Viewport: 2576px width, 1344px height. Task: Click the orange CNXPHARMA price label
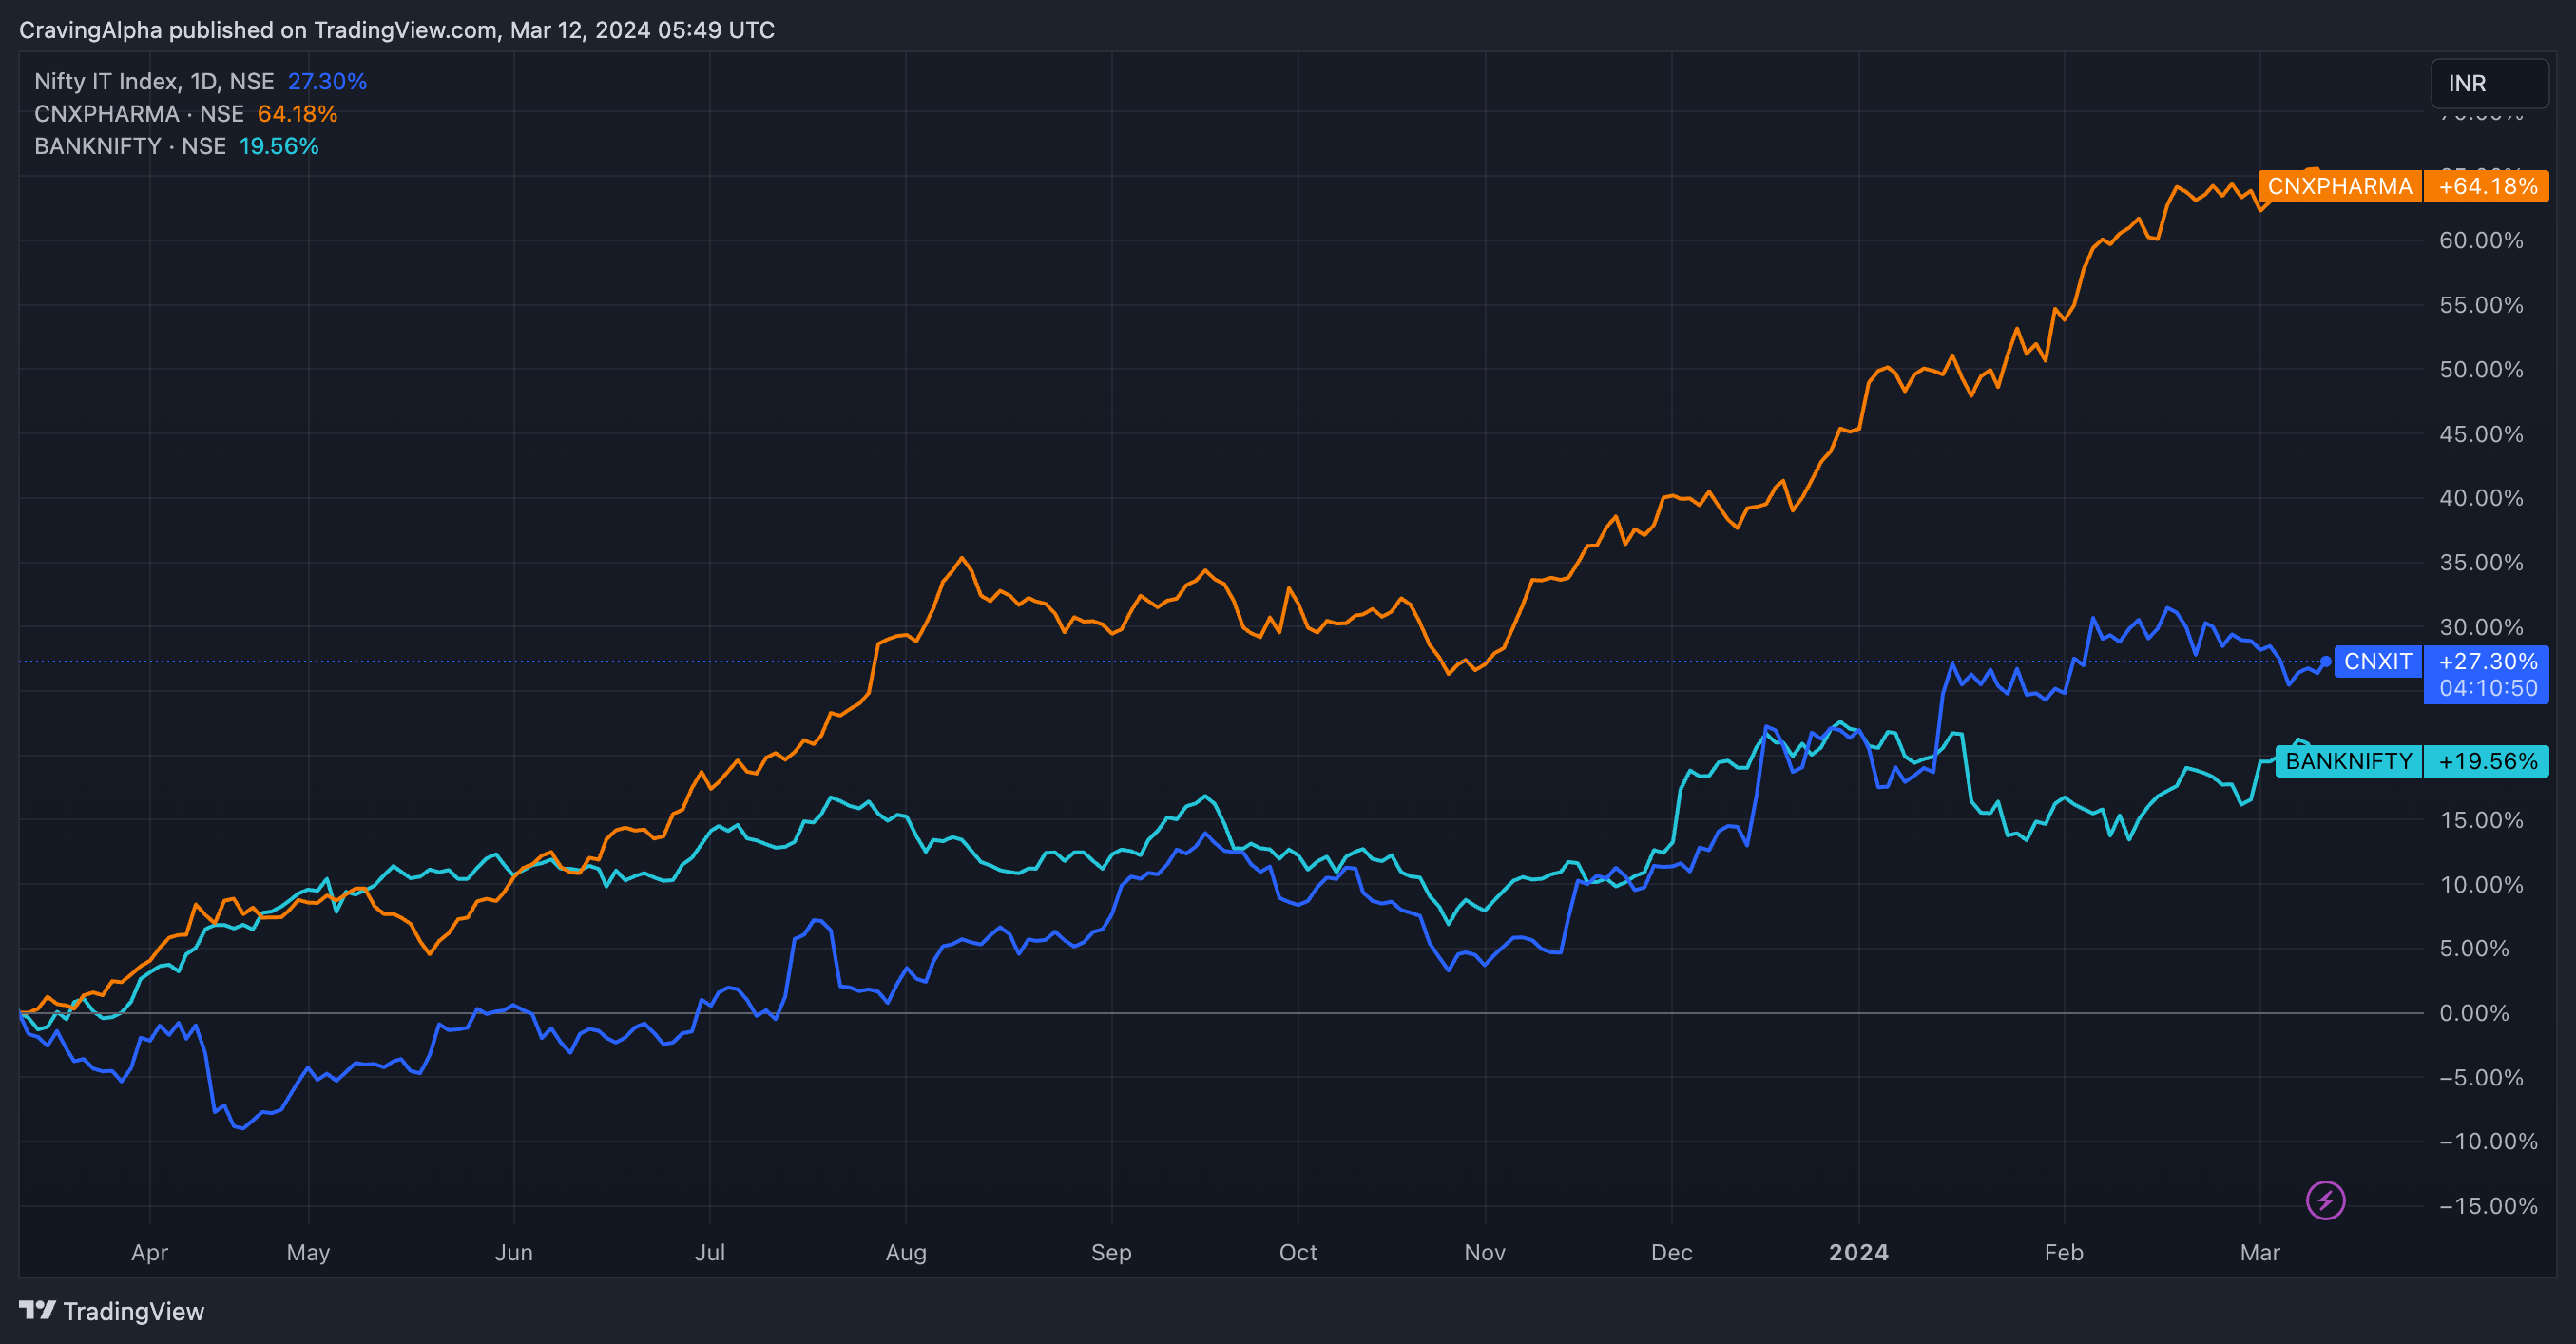2339,186
